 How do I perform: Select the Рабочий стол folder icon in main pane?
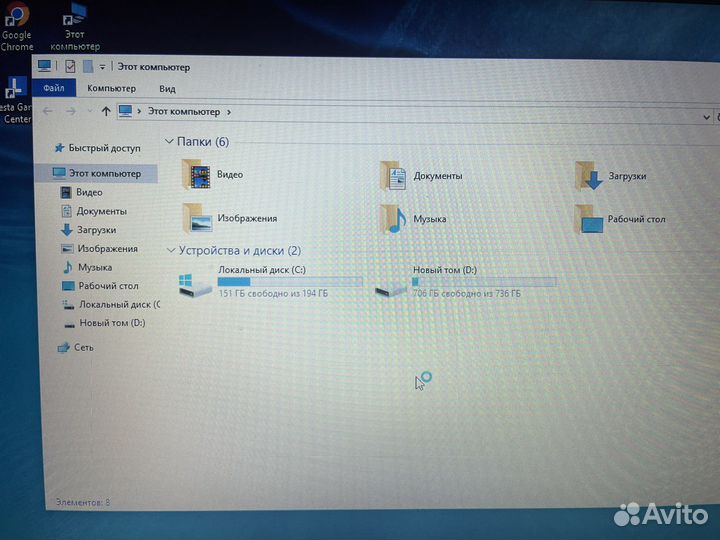(x=589, y=219)
